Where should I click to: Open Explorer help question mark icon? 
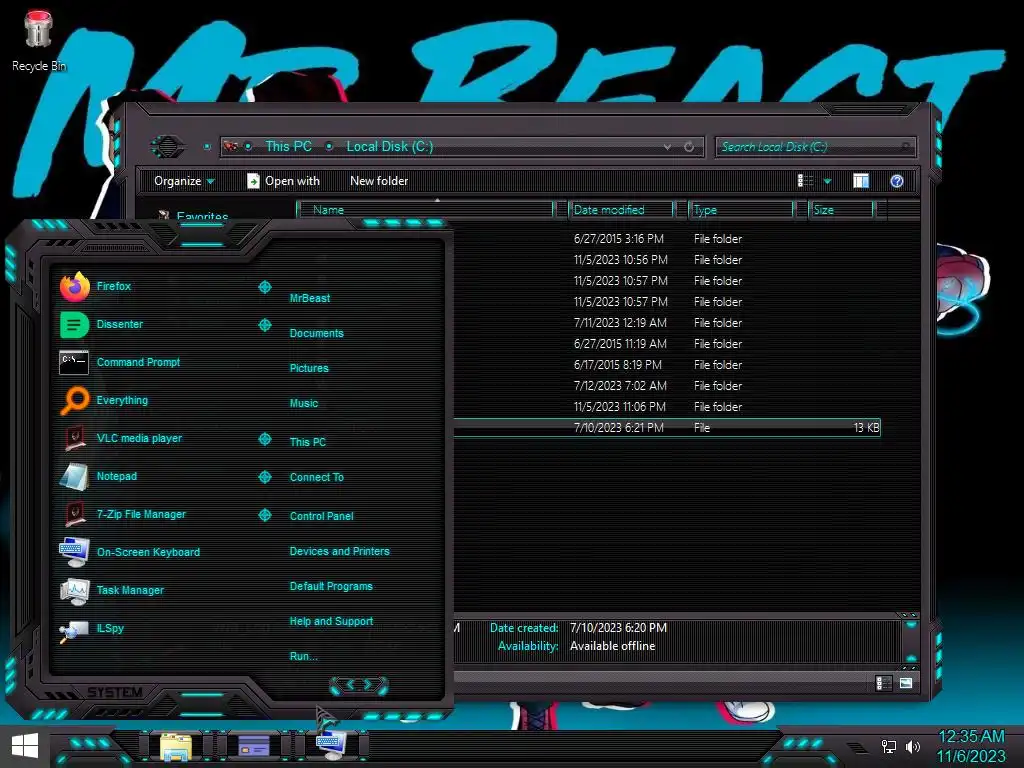(x=897, y=181)
